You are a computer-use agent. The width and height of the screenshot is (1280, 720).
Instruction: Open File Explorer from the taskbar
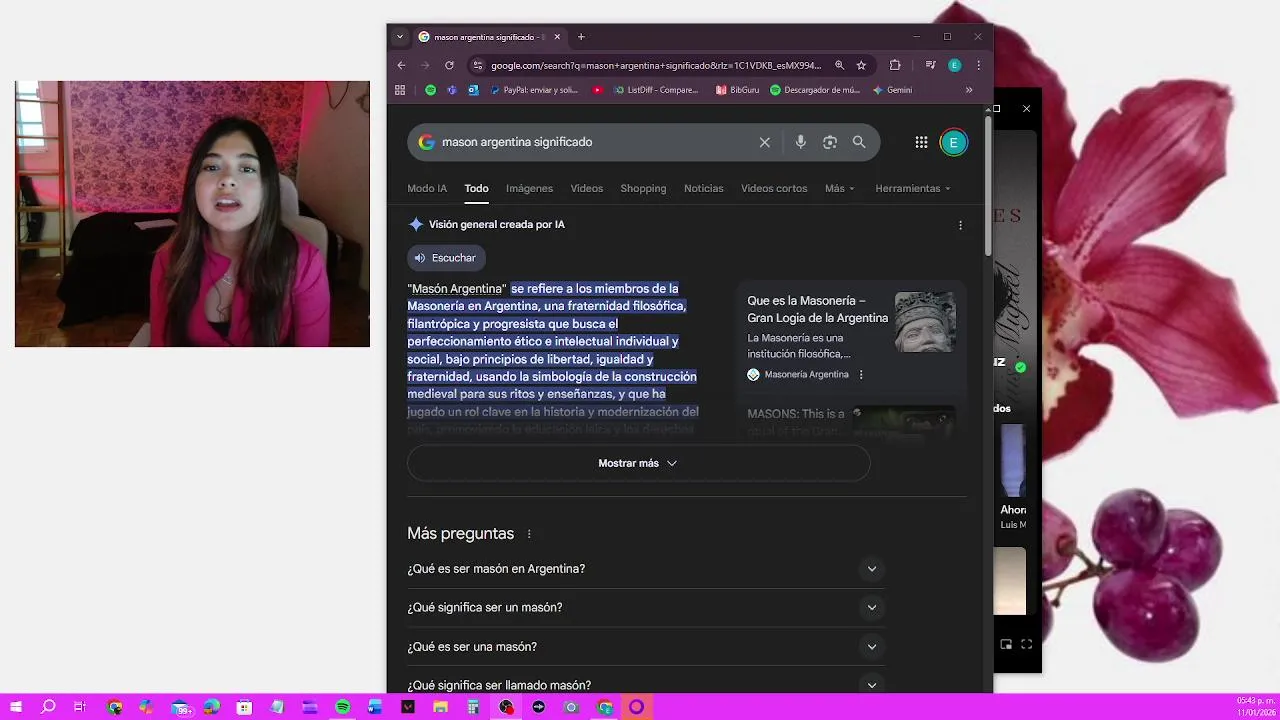pyautogui.click(x=440, y=707)
